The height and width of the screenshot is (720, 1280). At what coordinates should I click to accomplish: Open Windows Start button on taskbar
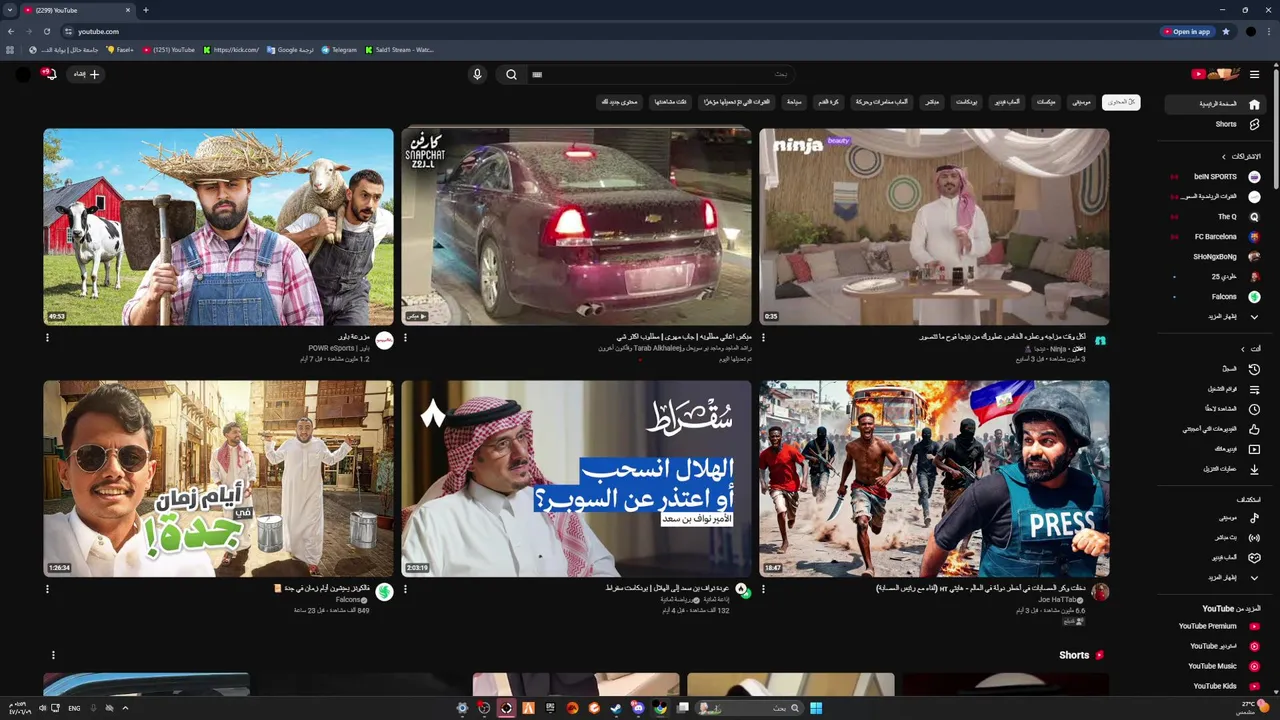pyautogui.click(x=816, y=708)
